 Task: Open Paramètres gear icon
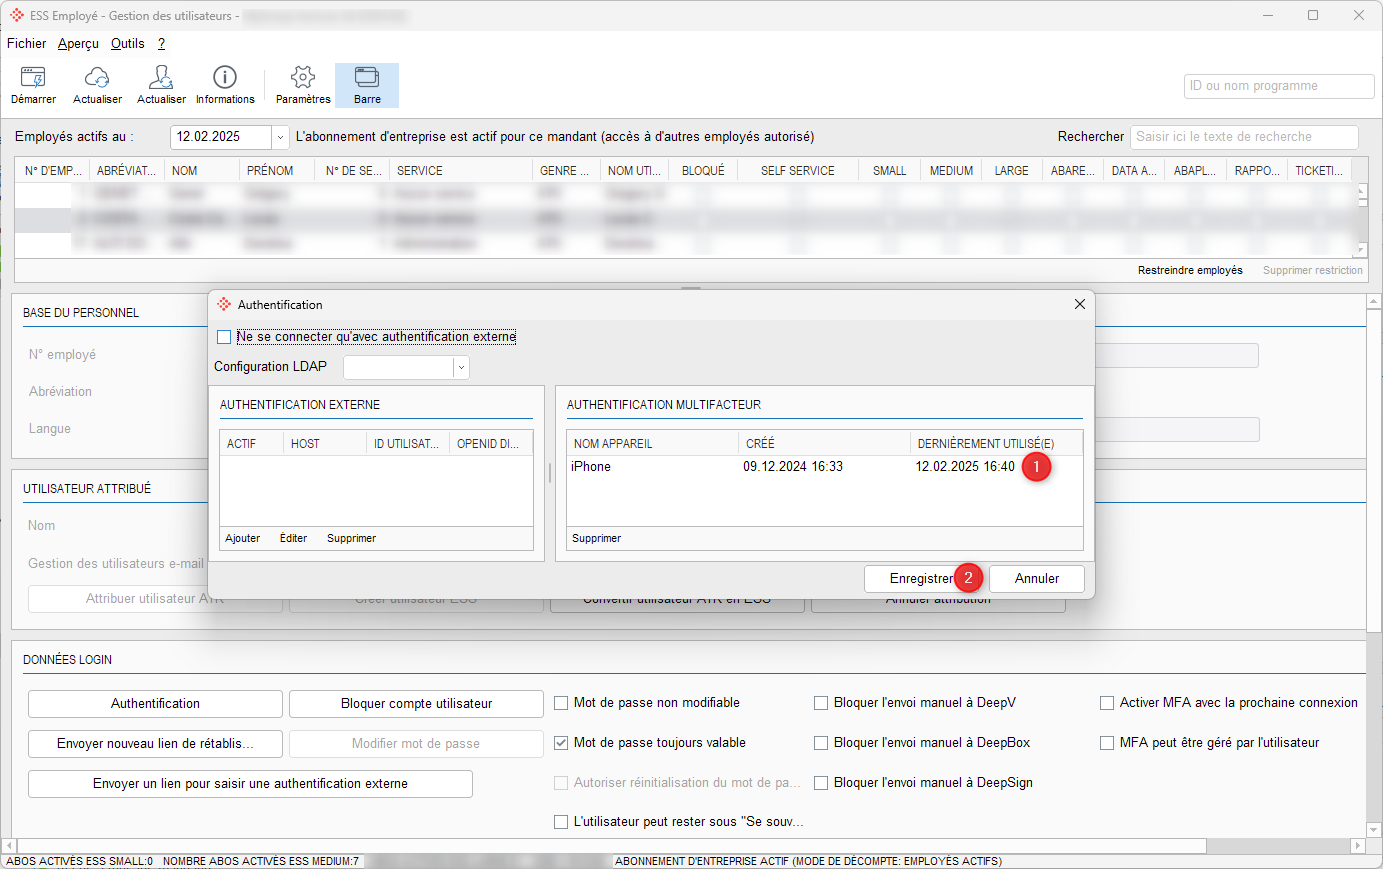pos(303,78)
